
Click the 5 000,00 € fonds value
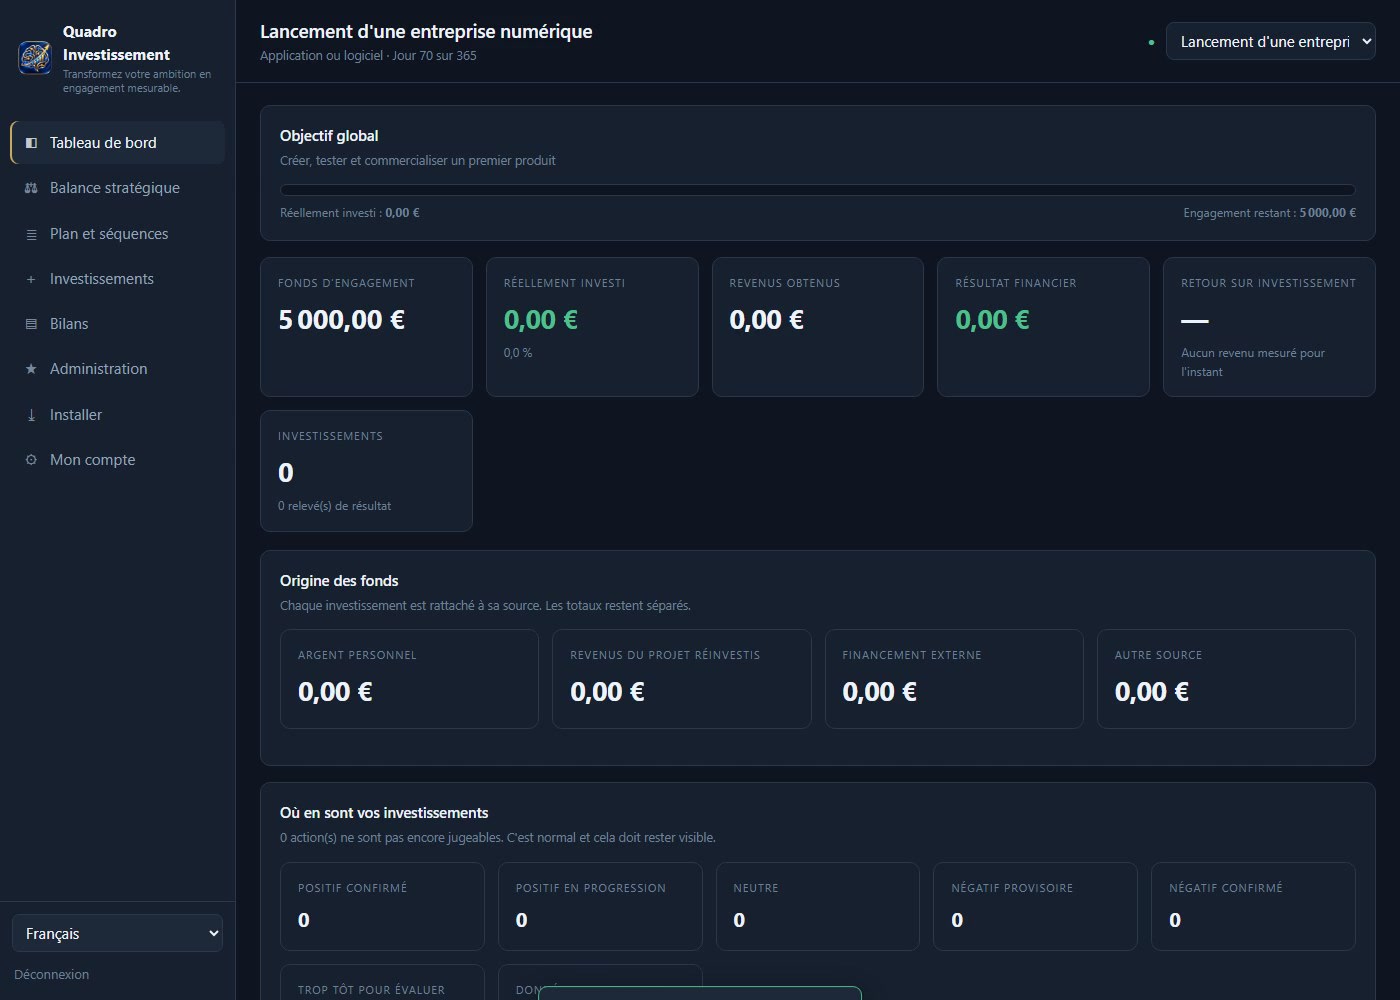tap(342, 320)
